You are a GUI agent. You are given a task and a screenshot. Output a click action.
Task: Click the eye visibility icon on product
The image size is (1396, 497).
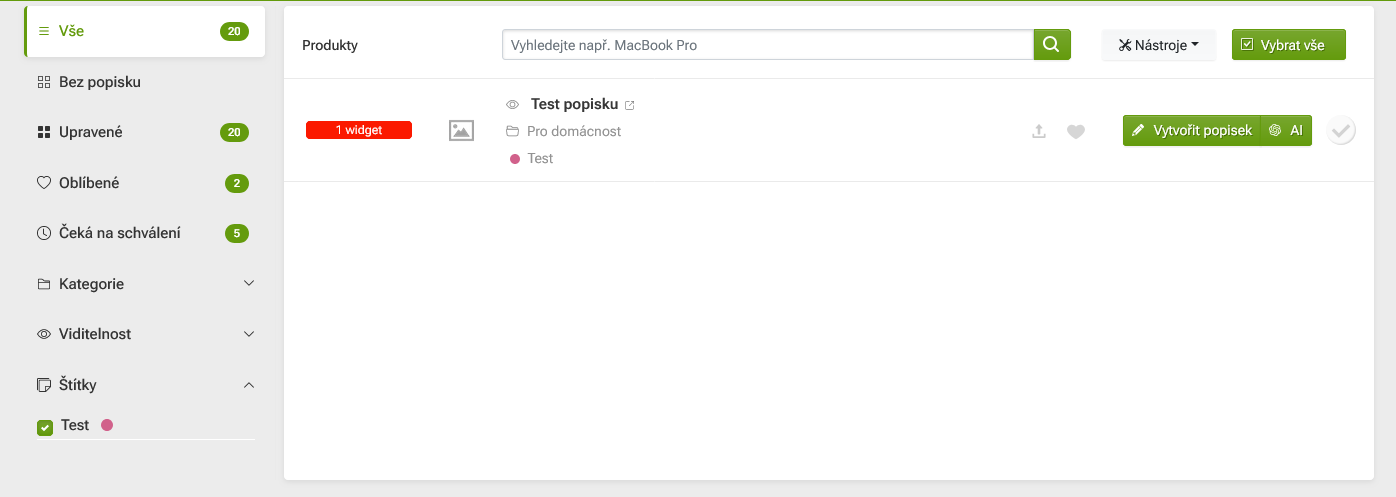pyautogui.click(x=513, y=105)
